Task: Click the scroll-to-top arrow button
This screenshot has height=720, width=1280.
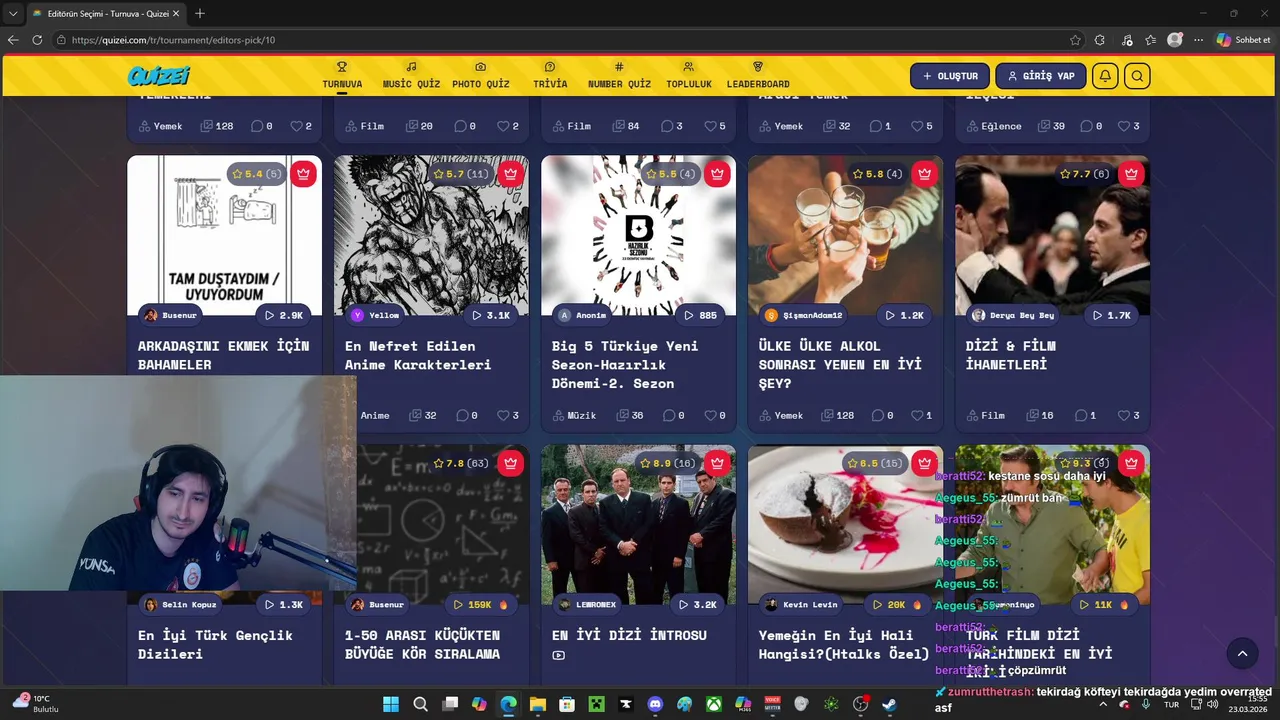Action: (x=1242, y=654)
